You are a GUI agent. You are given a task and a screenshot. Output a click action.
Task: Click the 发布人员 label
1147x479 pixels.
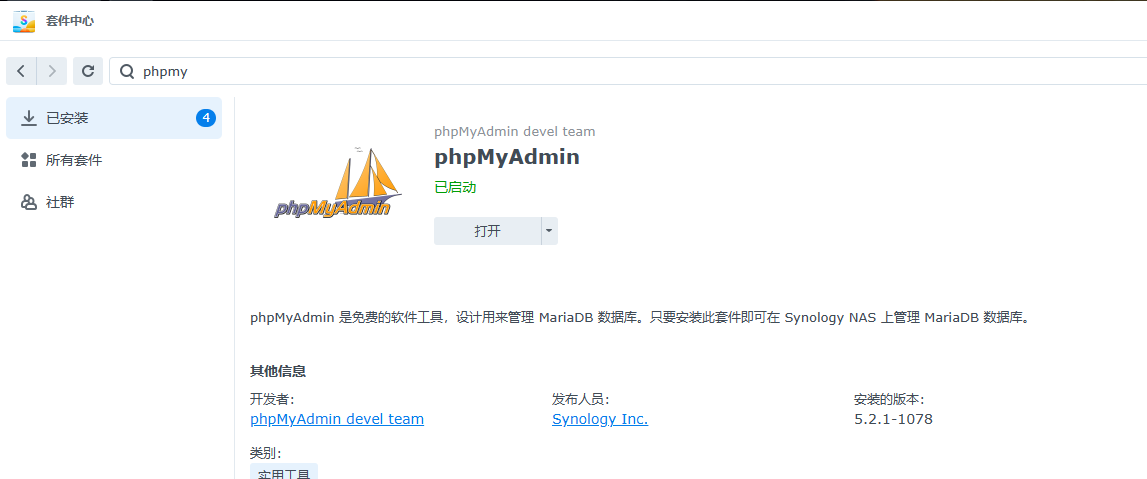581,399
